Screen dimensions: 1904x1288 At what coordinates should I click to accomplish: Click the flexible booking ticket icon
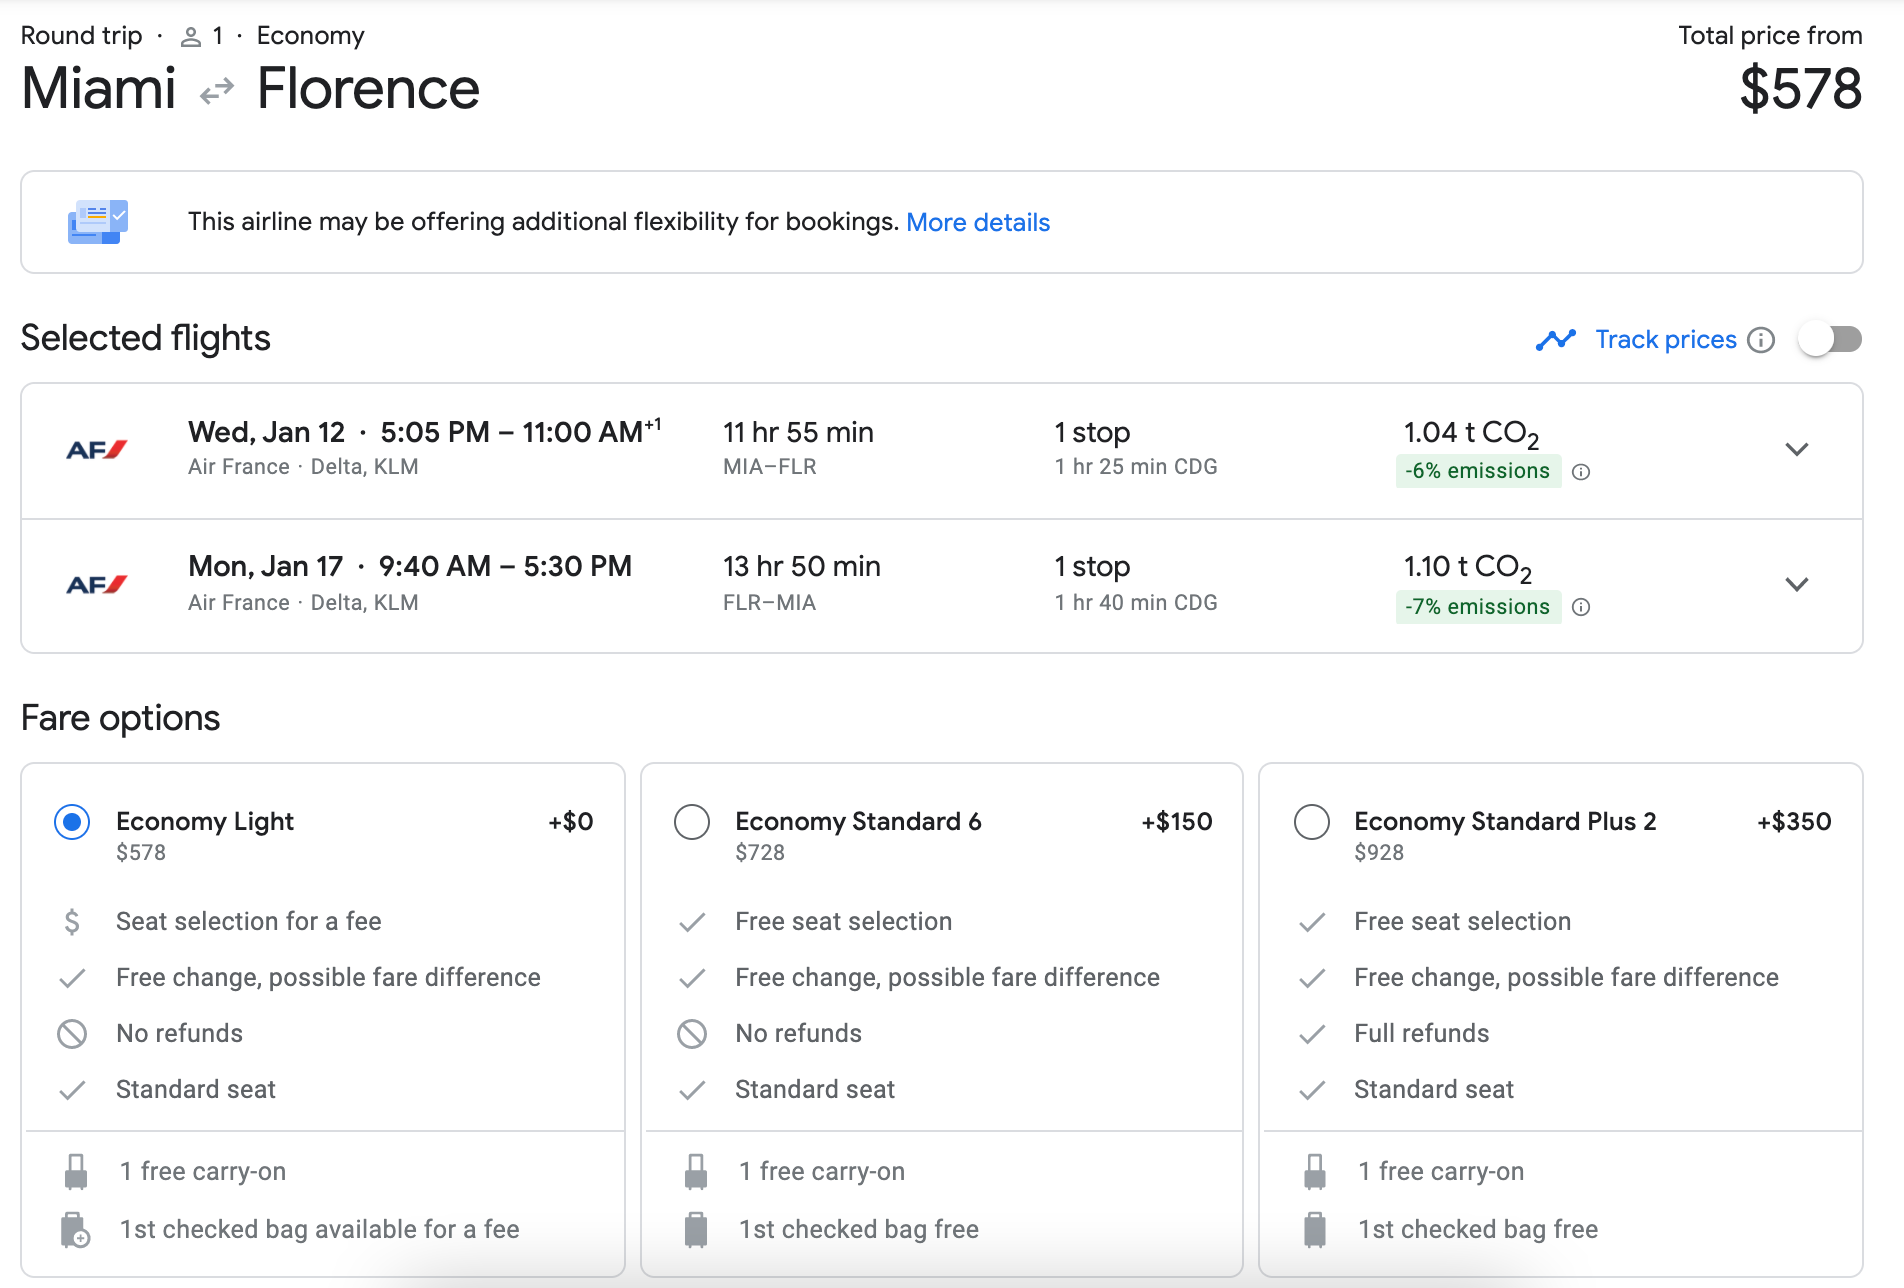click(x=97, y=222)
